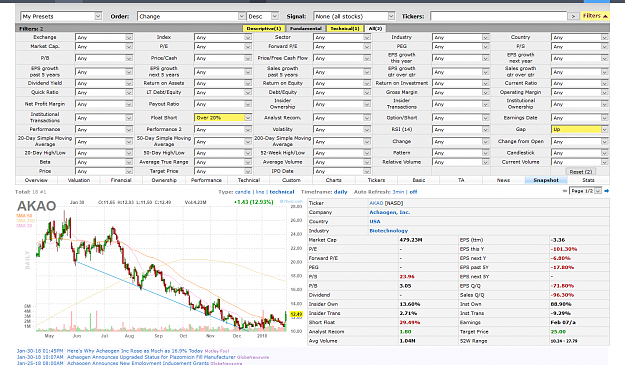Screen dimensions: 625x365
Task: Open the Overview view tab
Action: tap(36, 180)
